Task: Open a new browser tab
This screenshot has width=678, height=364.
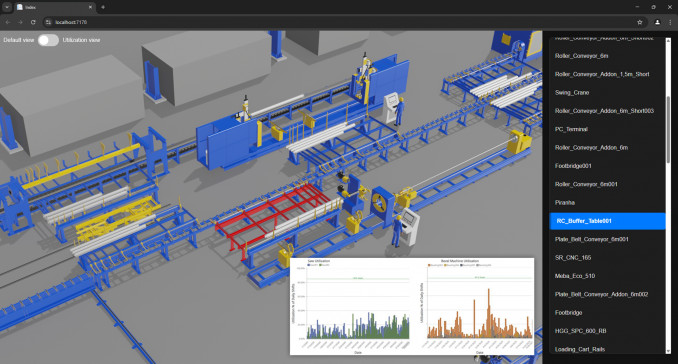Action: [103, 7]
